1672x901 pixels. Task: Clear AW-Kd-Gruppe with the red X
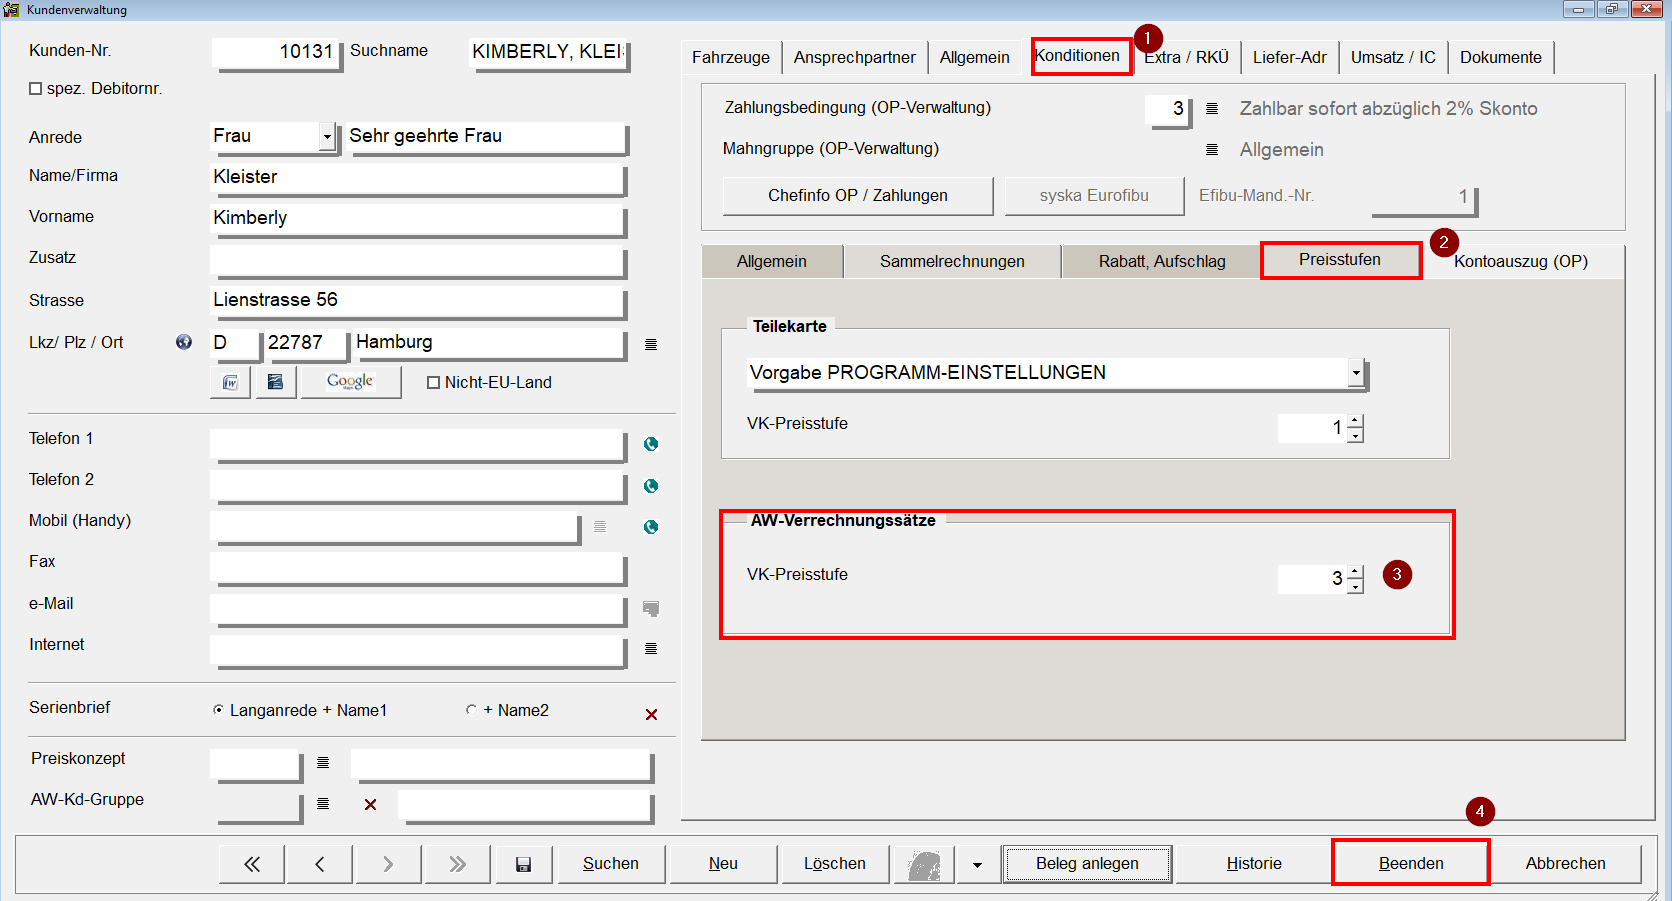pyautogui.click(x=370, y=804)
